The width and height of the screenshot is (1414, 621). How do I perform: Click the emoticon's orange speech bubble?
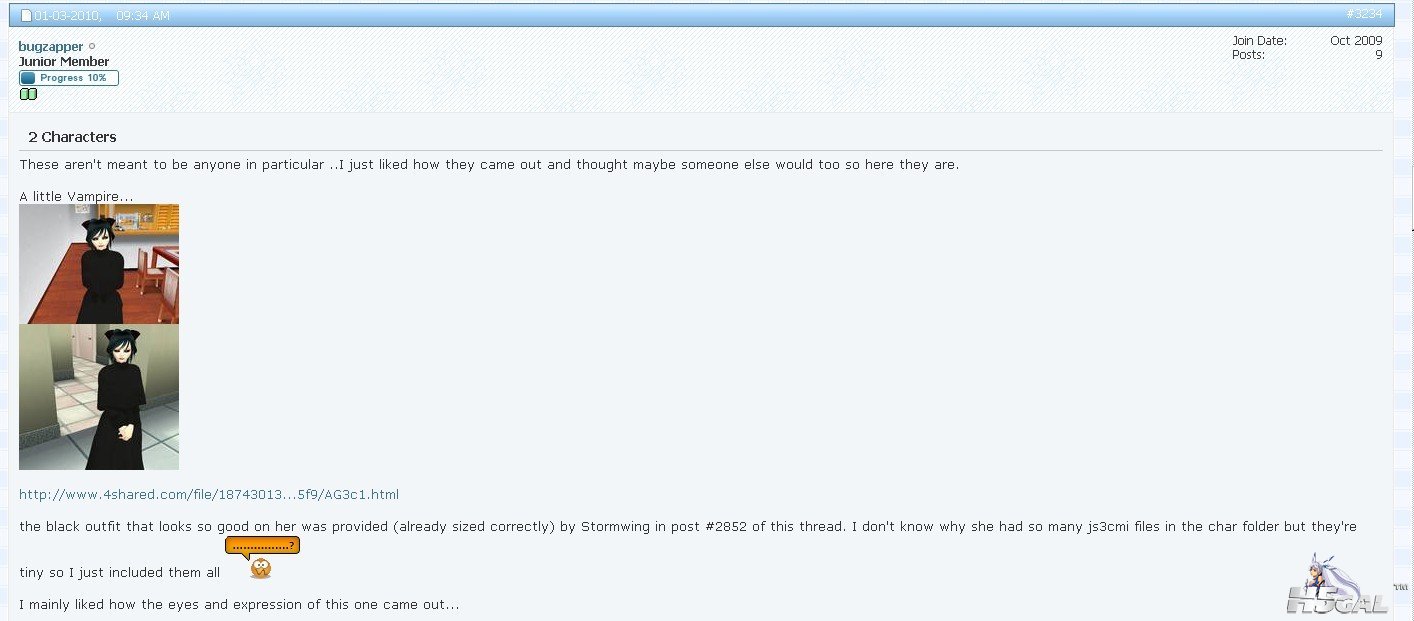[262, 546]
